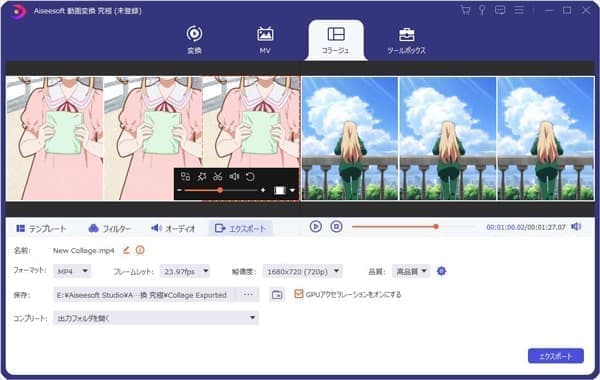Click the plus zoom-in icon
Viewport: 600px width, 380px height.
263,190
